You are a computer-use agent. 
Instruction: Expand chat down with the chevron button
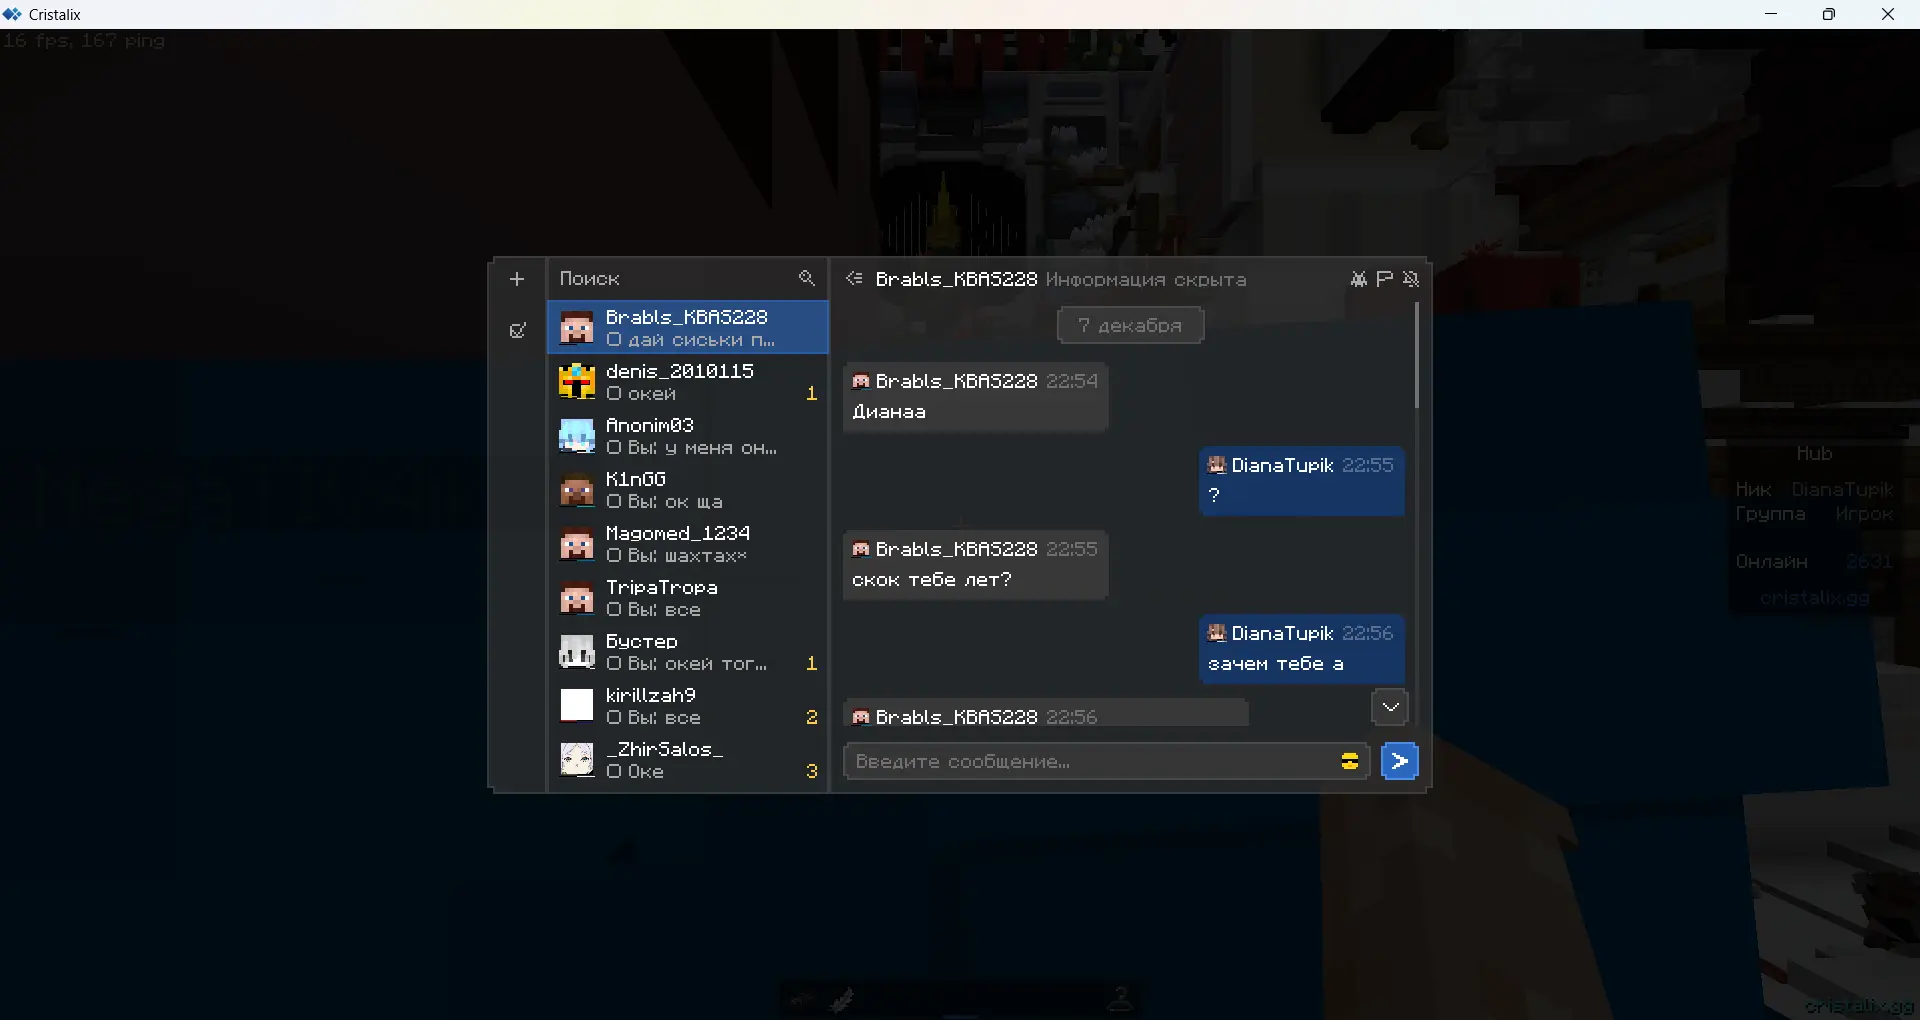point(1390,707)
